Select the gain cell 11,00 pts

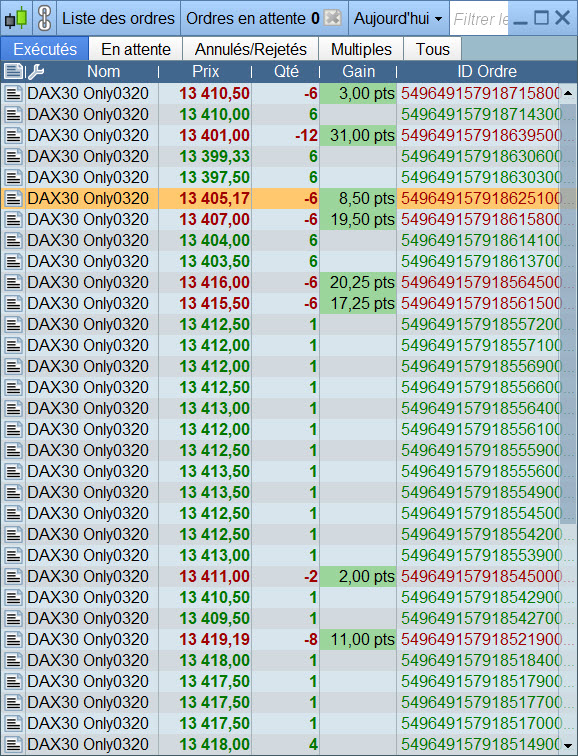click(x=358, y=639)
